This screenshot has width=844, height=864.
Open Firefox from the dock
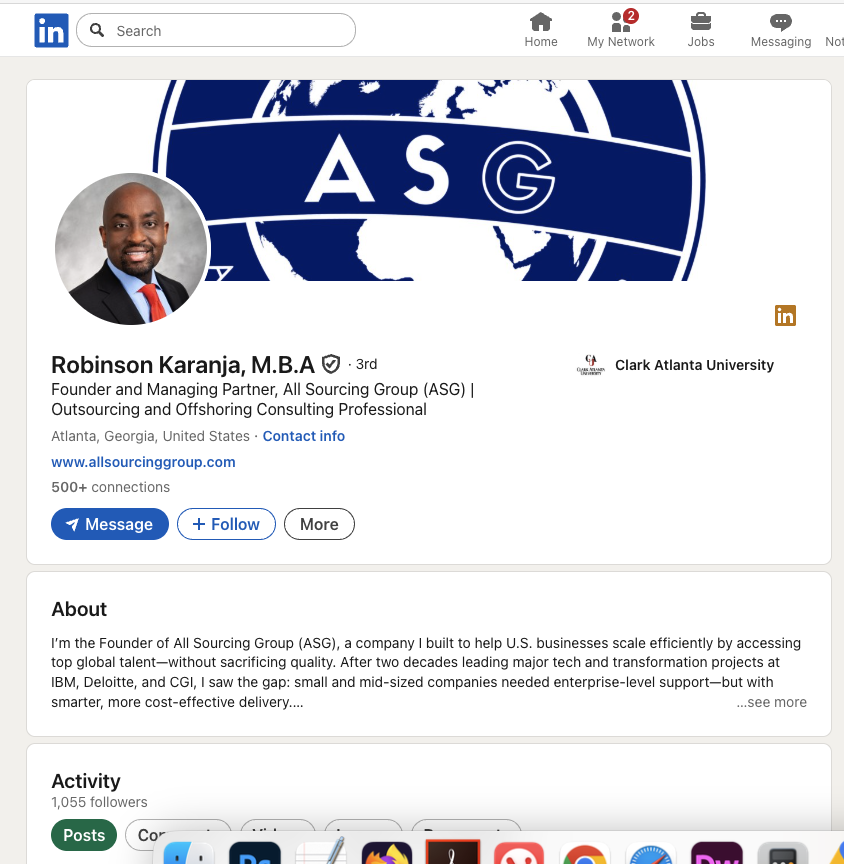pyautogui.click(x=387, y=853)
